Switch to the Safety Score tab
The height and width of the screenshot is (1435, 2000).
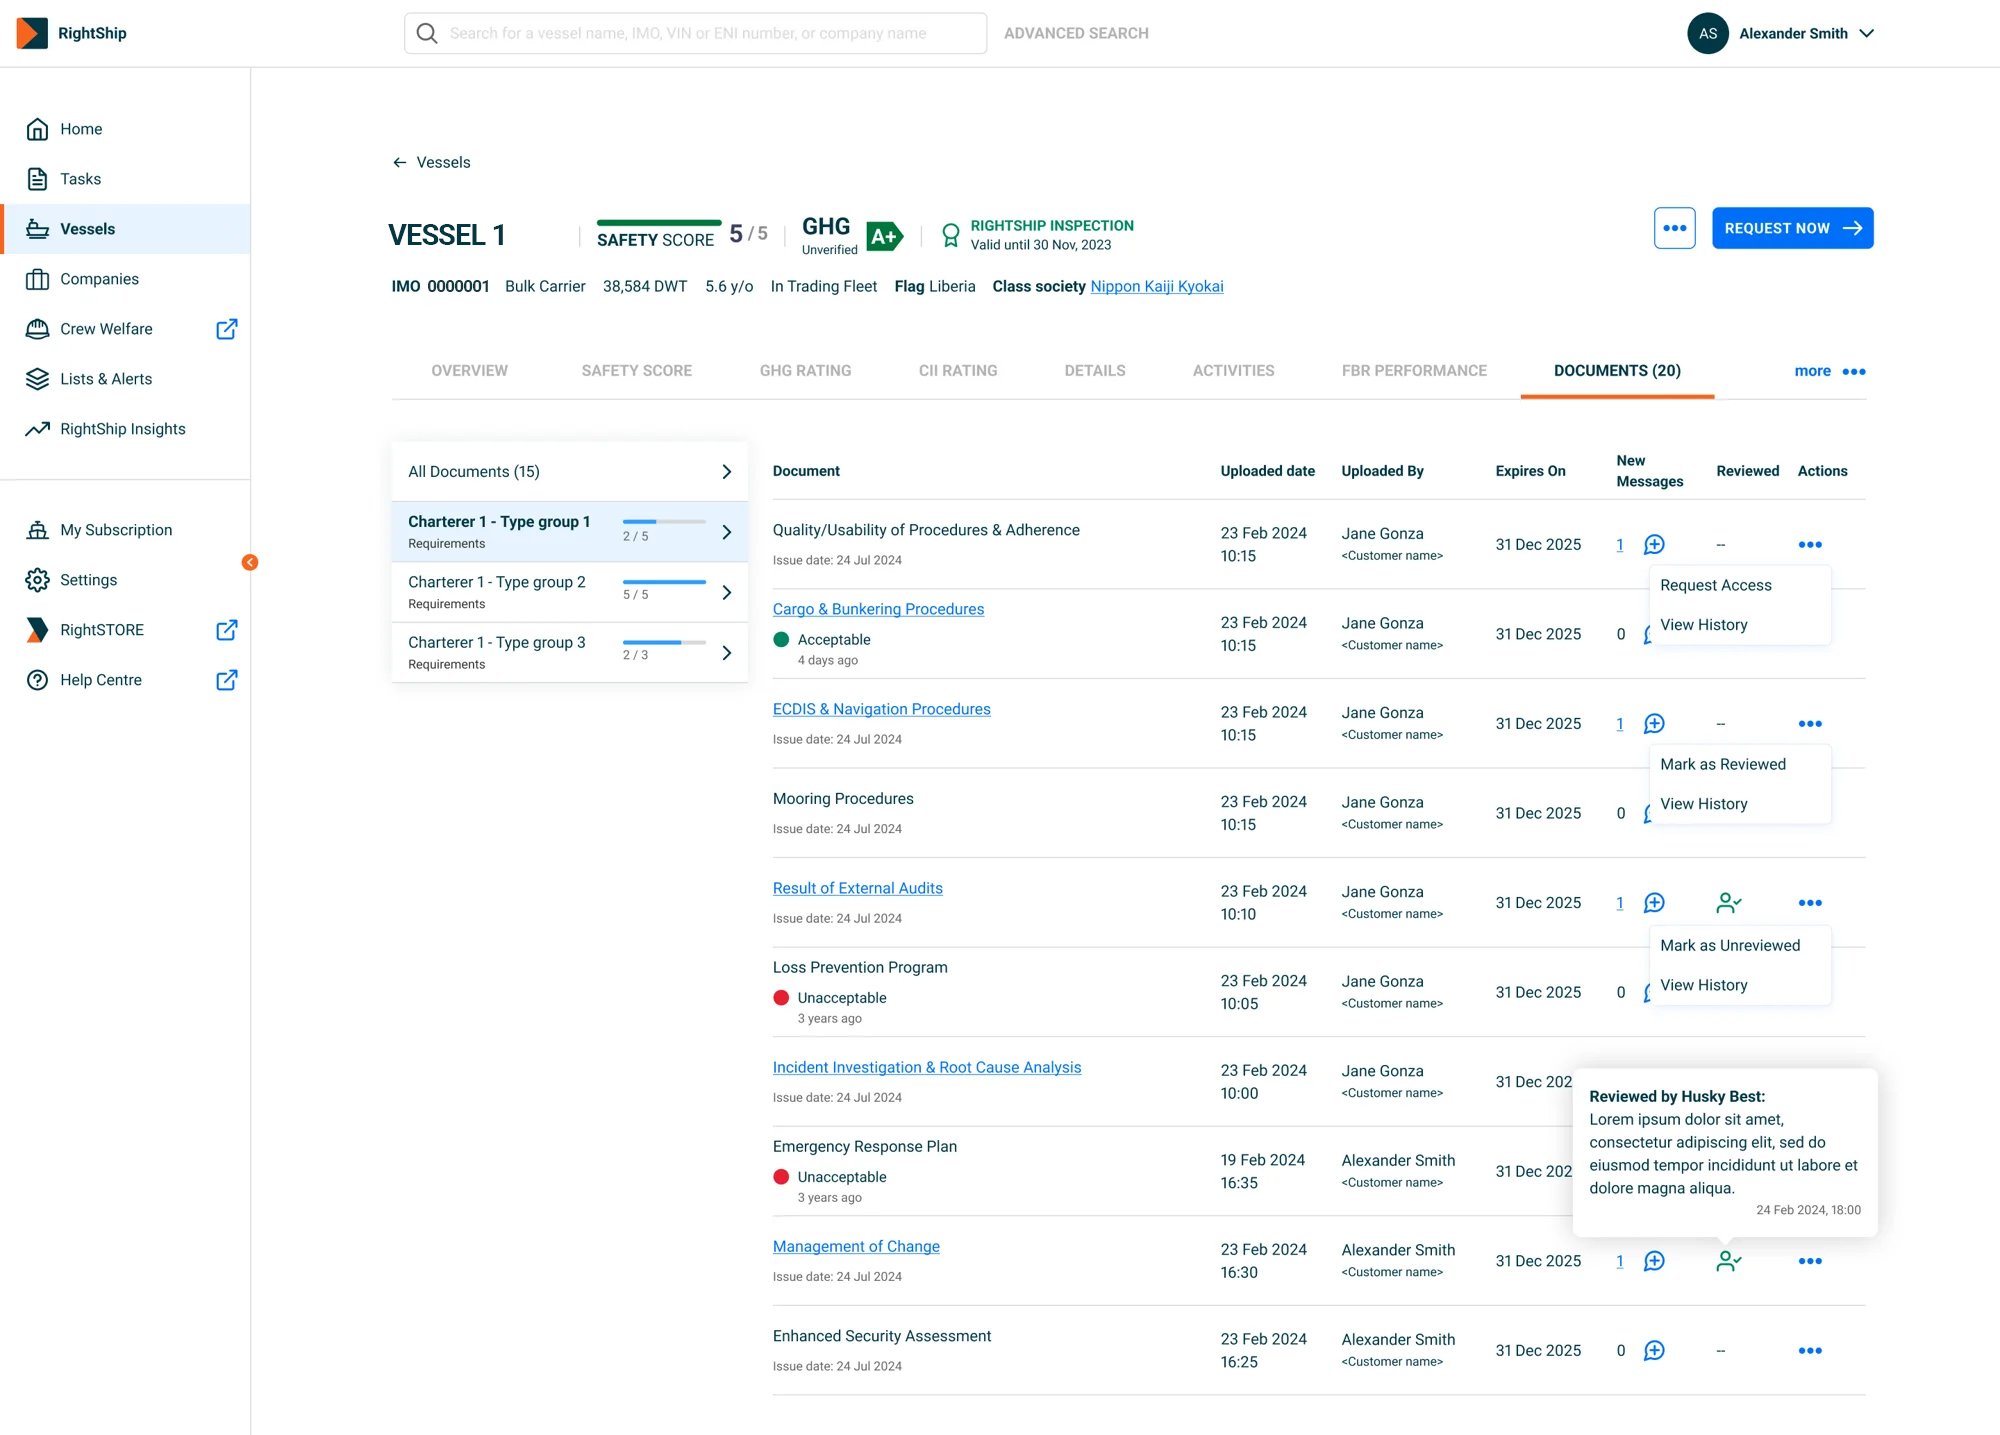coord(636,371)
